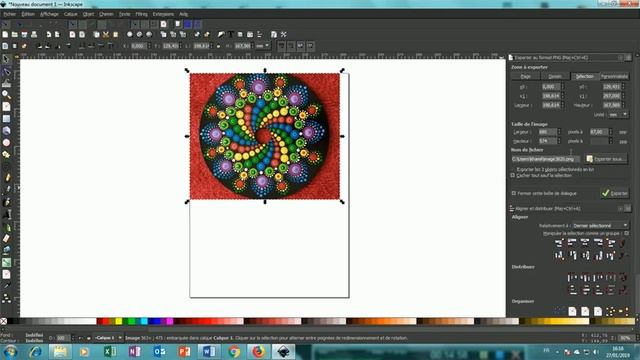Toggle 'Fermer cette boîte de dialogue' checkbox
Screen dimensions: 640x360
[514, 193]
